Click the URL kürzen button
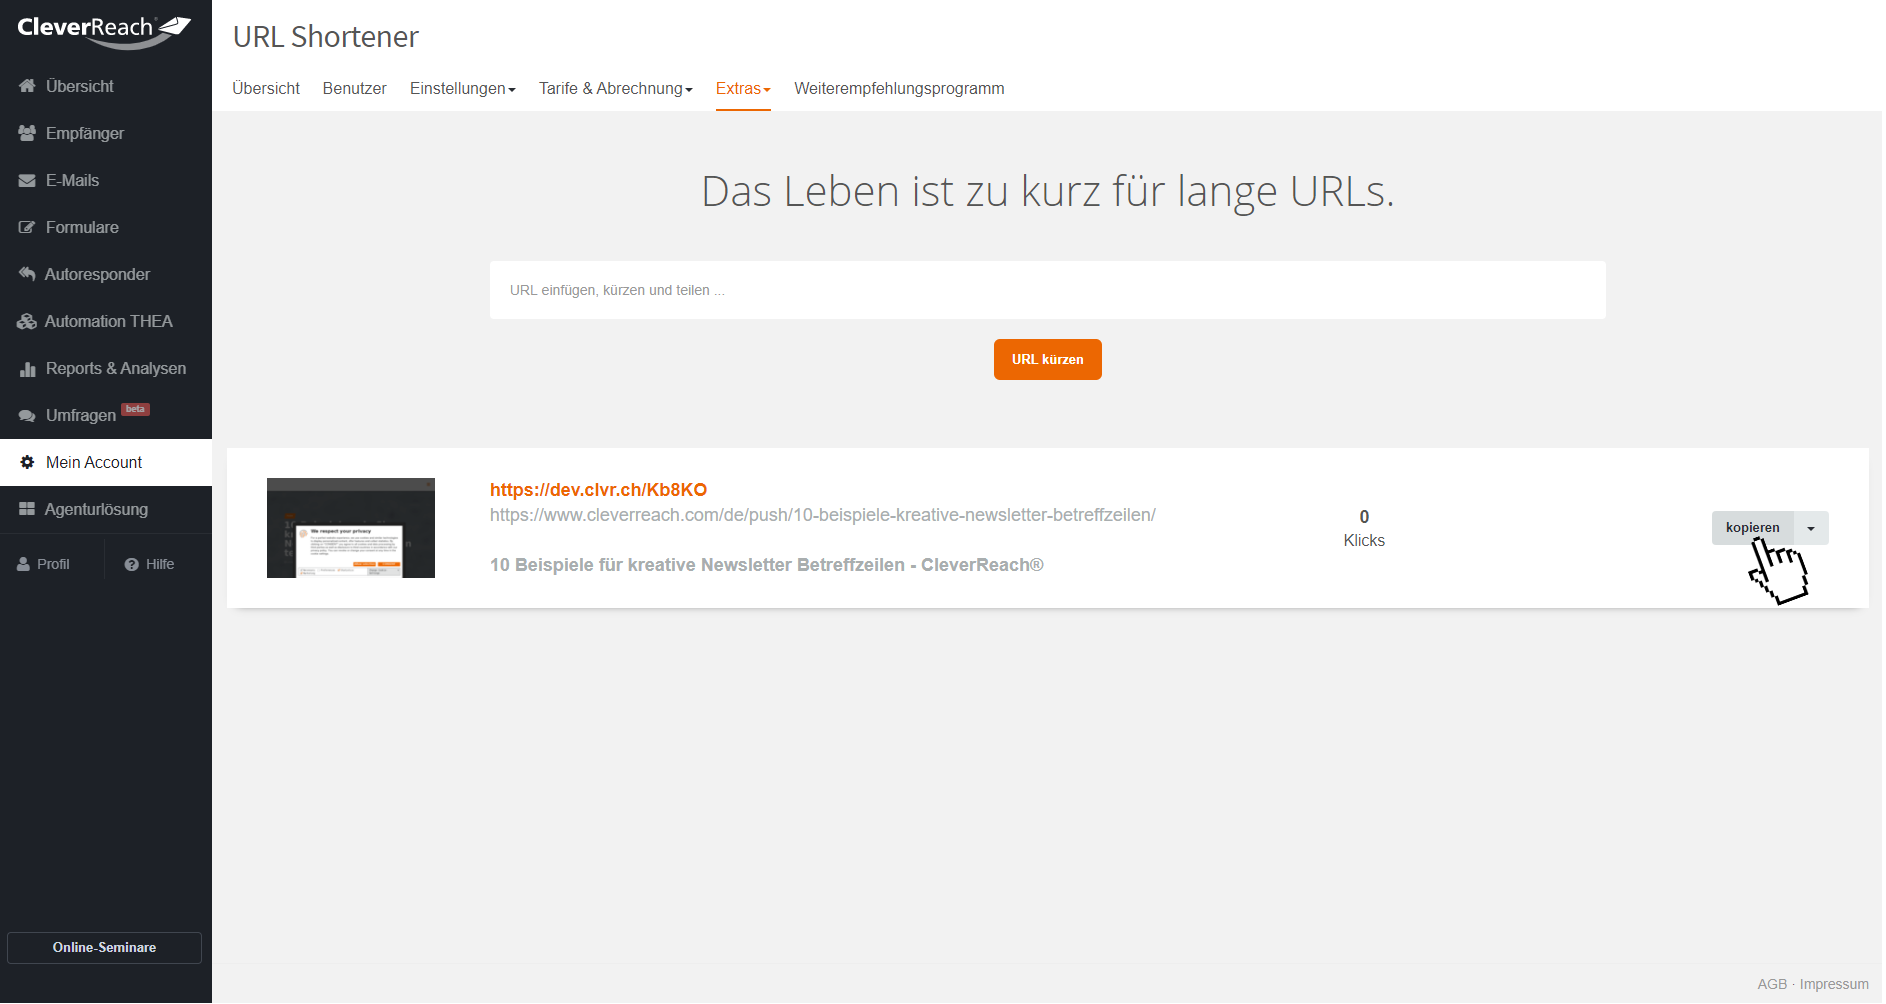This screenshot has width=1886, height=1004. [x=1047, y=359]
